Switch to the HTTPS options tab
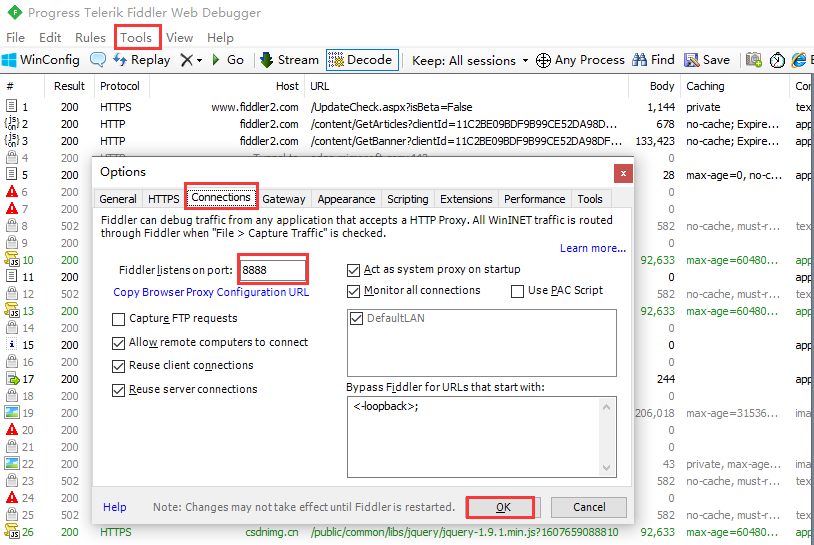Image resolution: width=814 pixels, height=545 pixels. point(164,199)
